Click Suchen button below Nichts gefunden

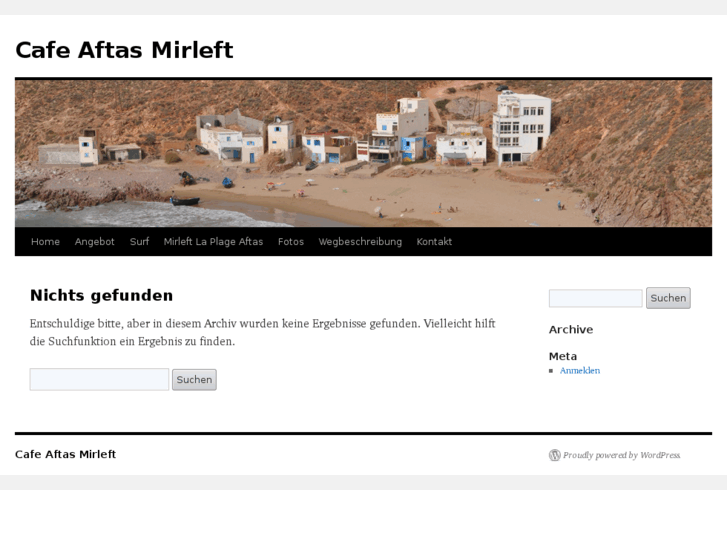pyautogui.click(x=194, y=379)
